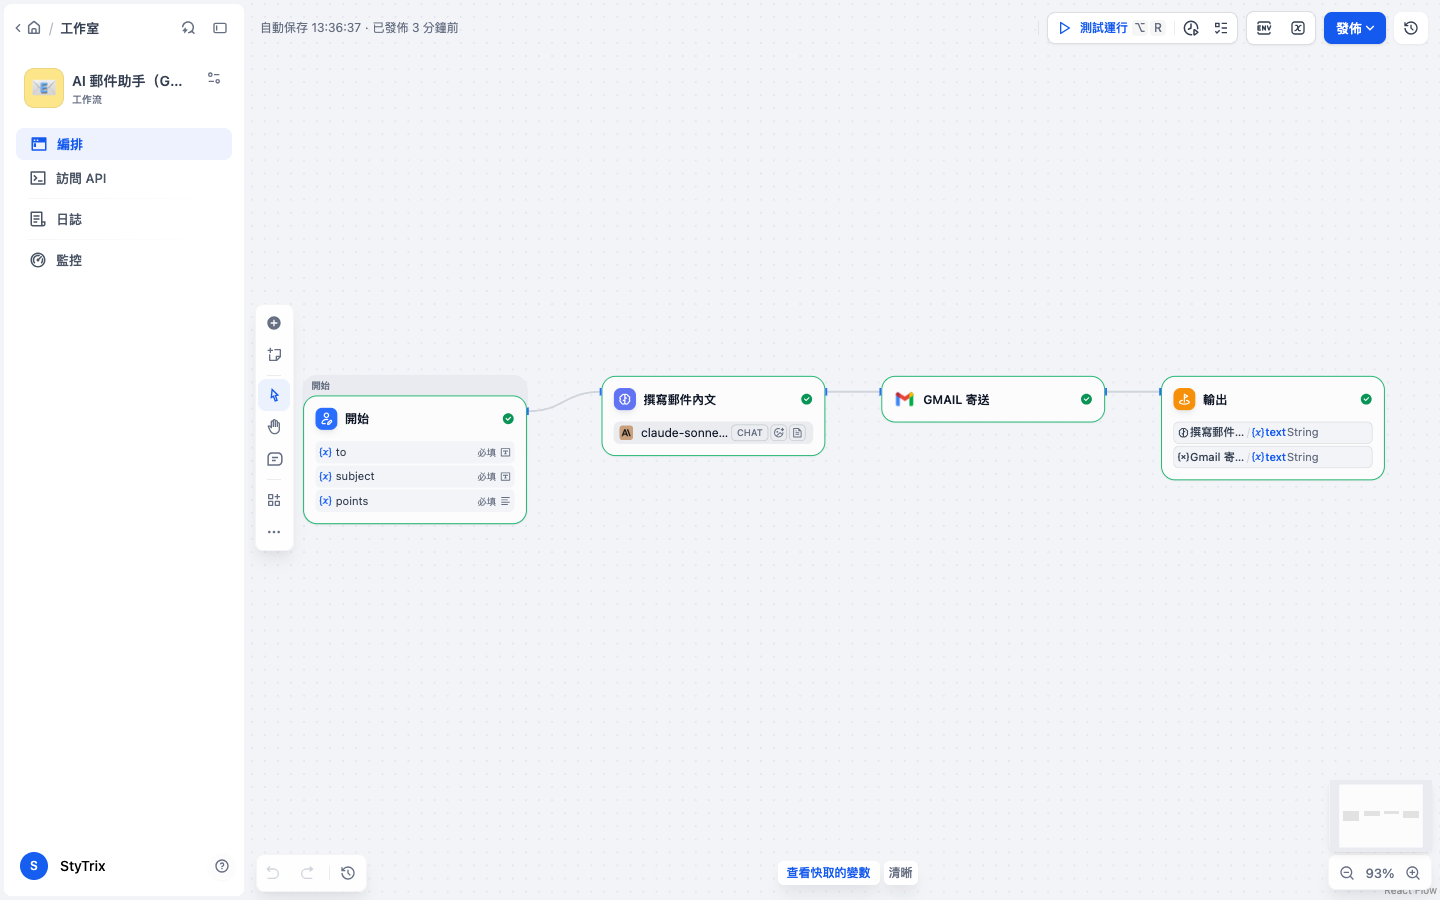Select the GMAIL 寄送 node
This screenshot has width=1440, height=900.
(993, 399)
